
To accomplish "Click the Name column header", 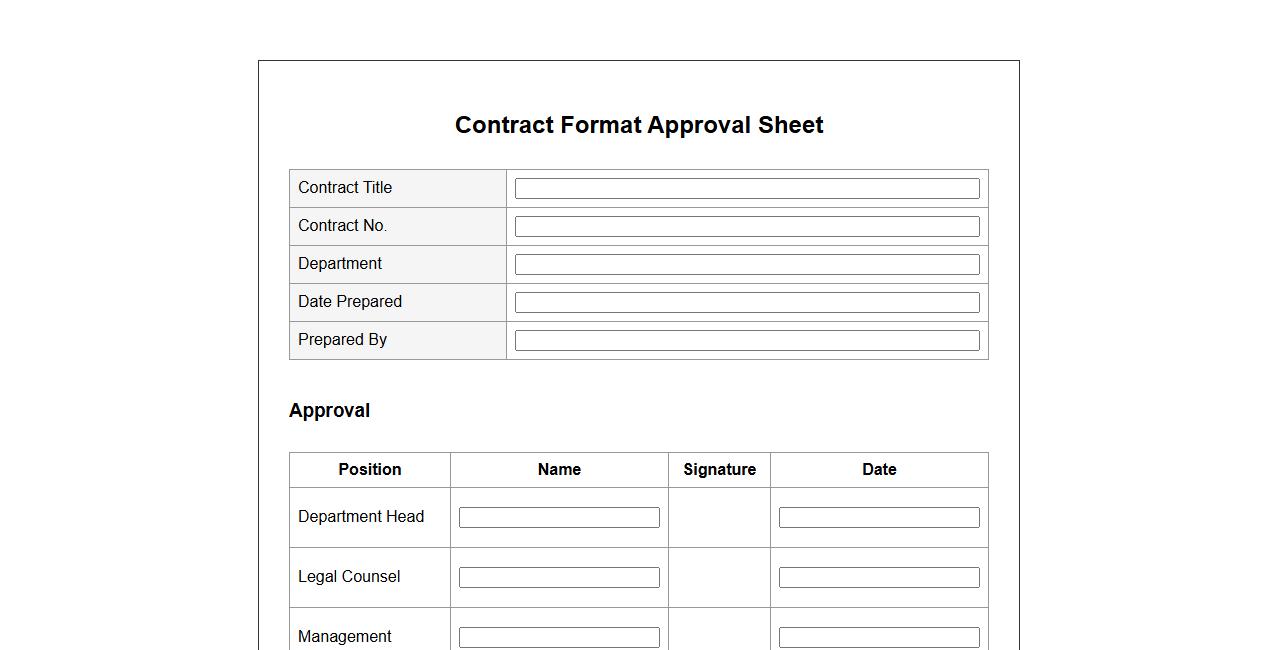I will [559, 470].
